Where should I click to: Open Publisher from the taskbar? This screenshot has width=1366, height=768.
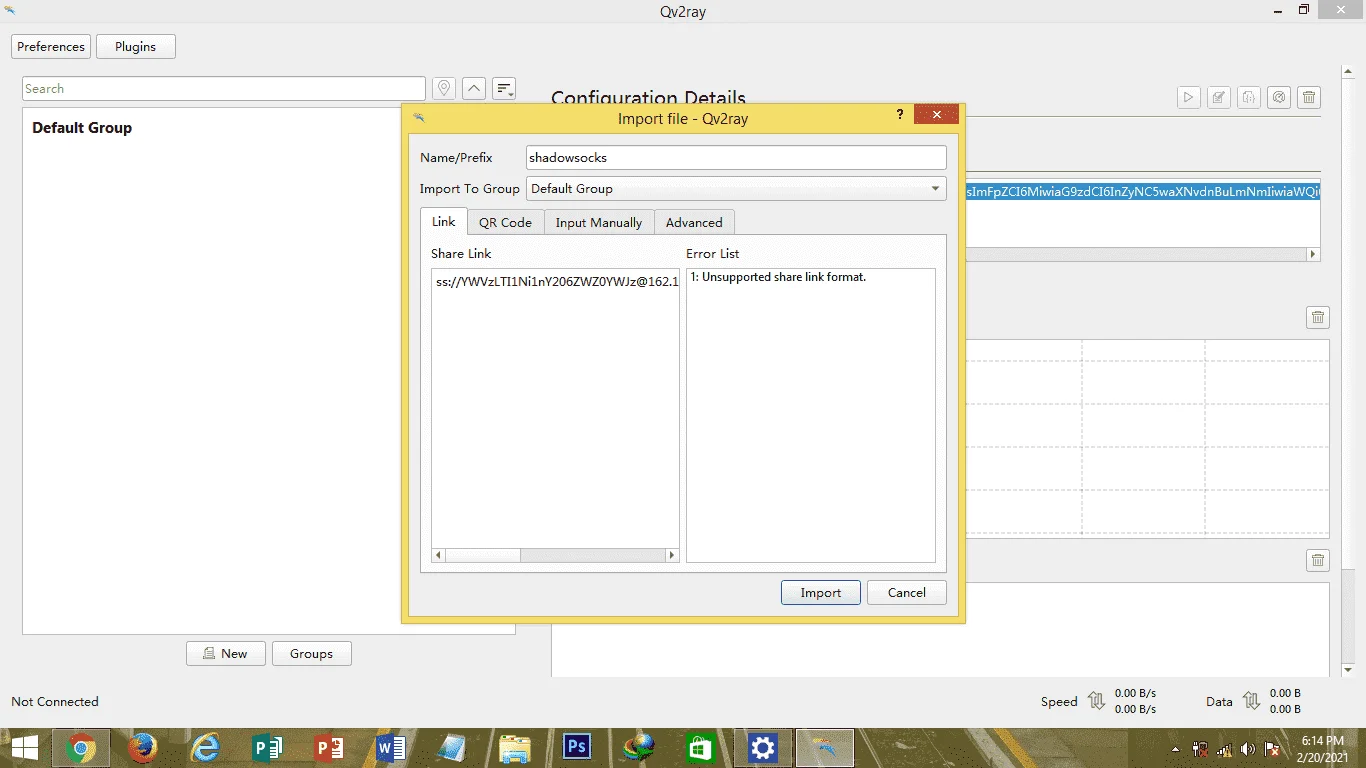coord(267,748)
